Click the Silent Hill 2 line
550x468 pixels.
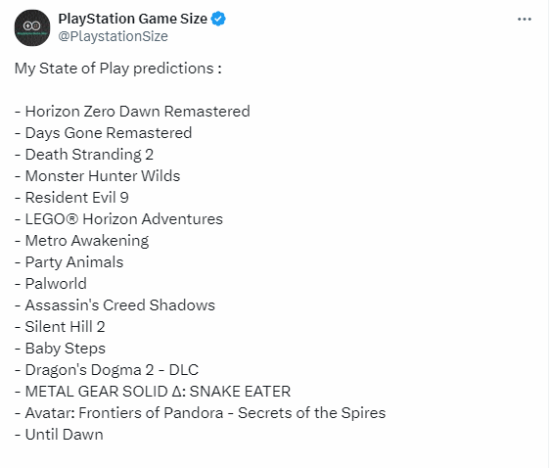[60, 327]
